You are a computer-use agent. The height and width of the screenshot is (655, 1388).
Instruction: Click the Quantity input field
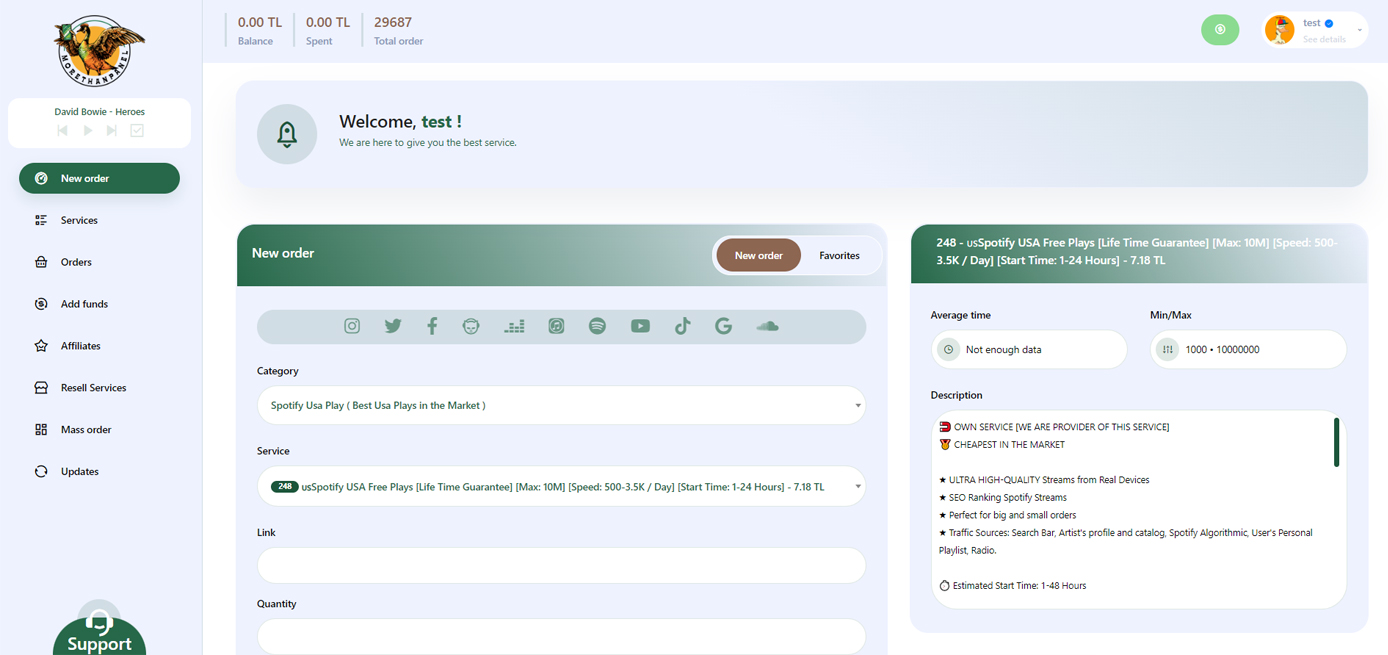pyautogui.click(x=561, y=636)
